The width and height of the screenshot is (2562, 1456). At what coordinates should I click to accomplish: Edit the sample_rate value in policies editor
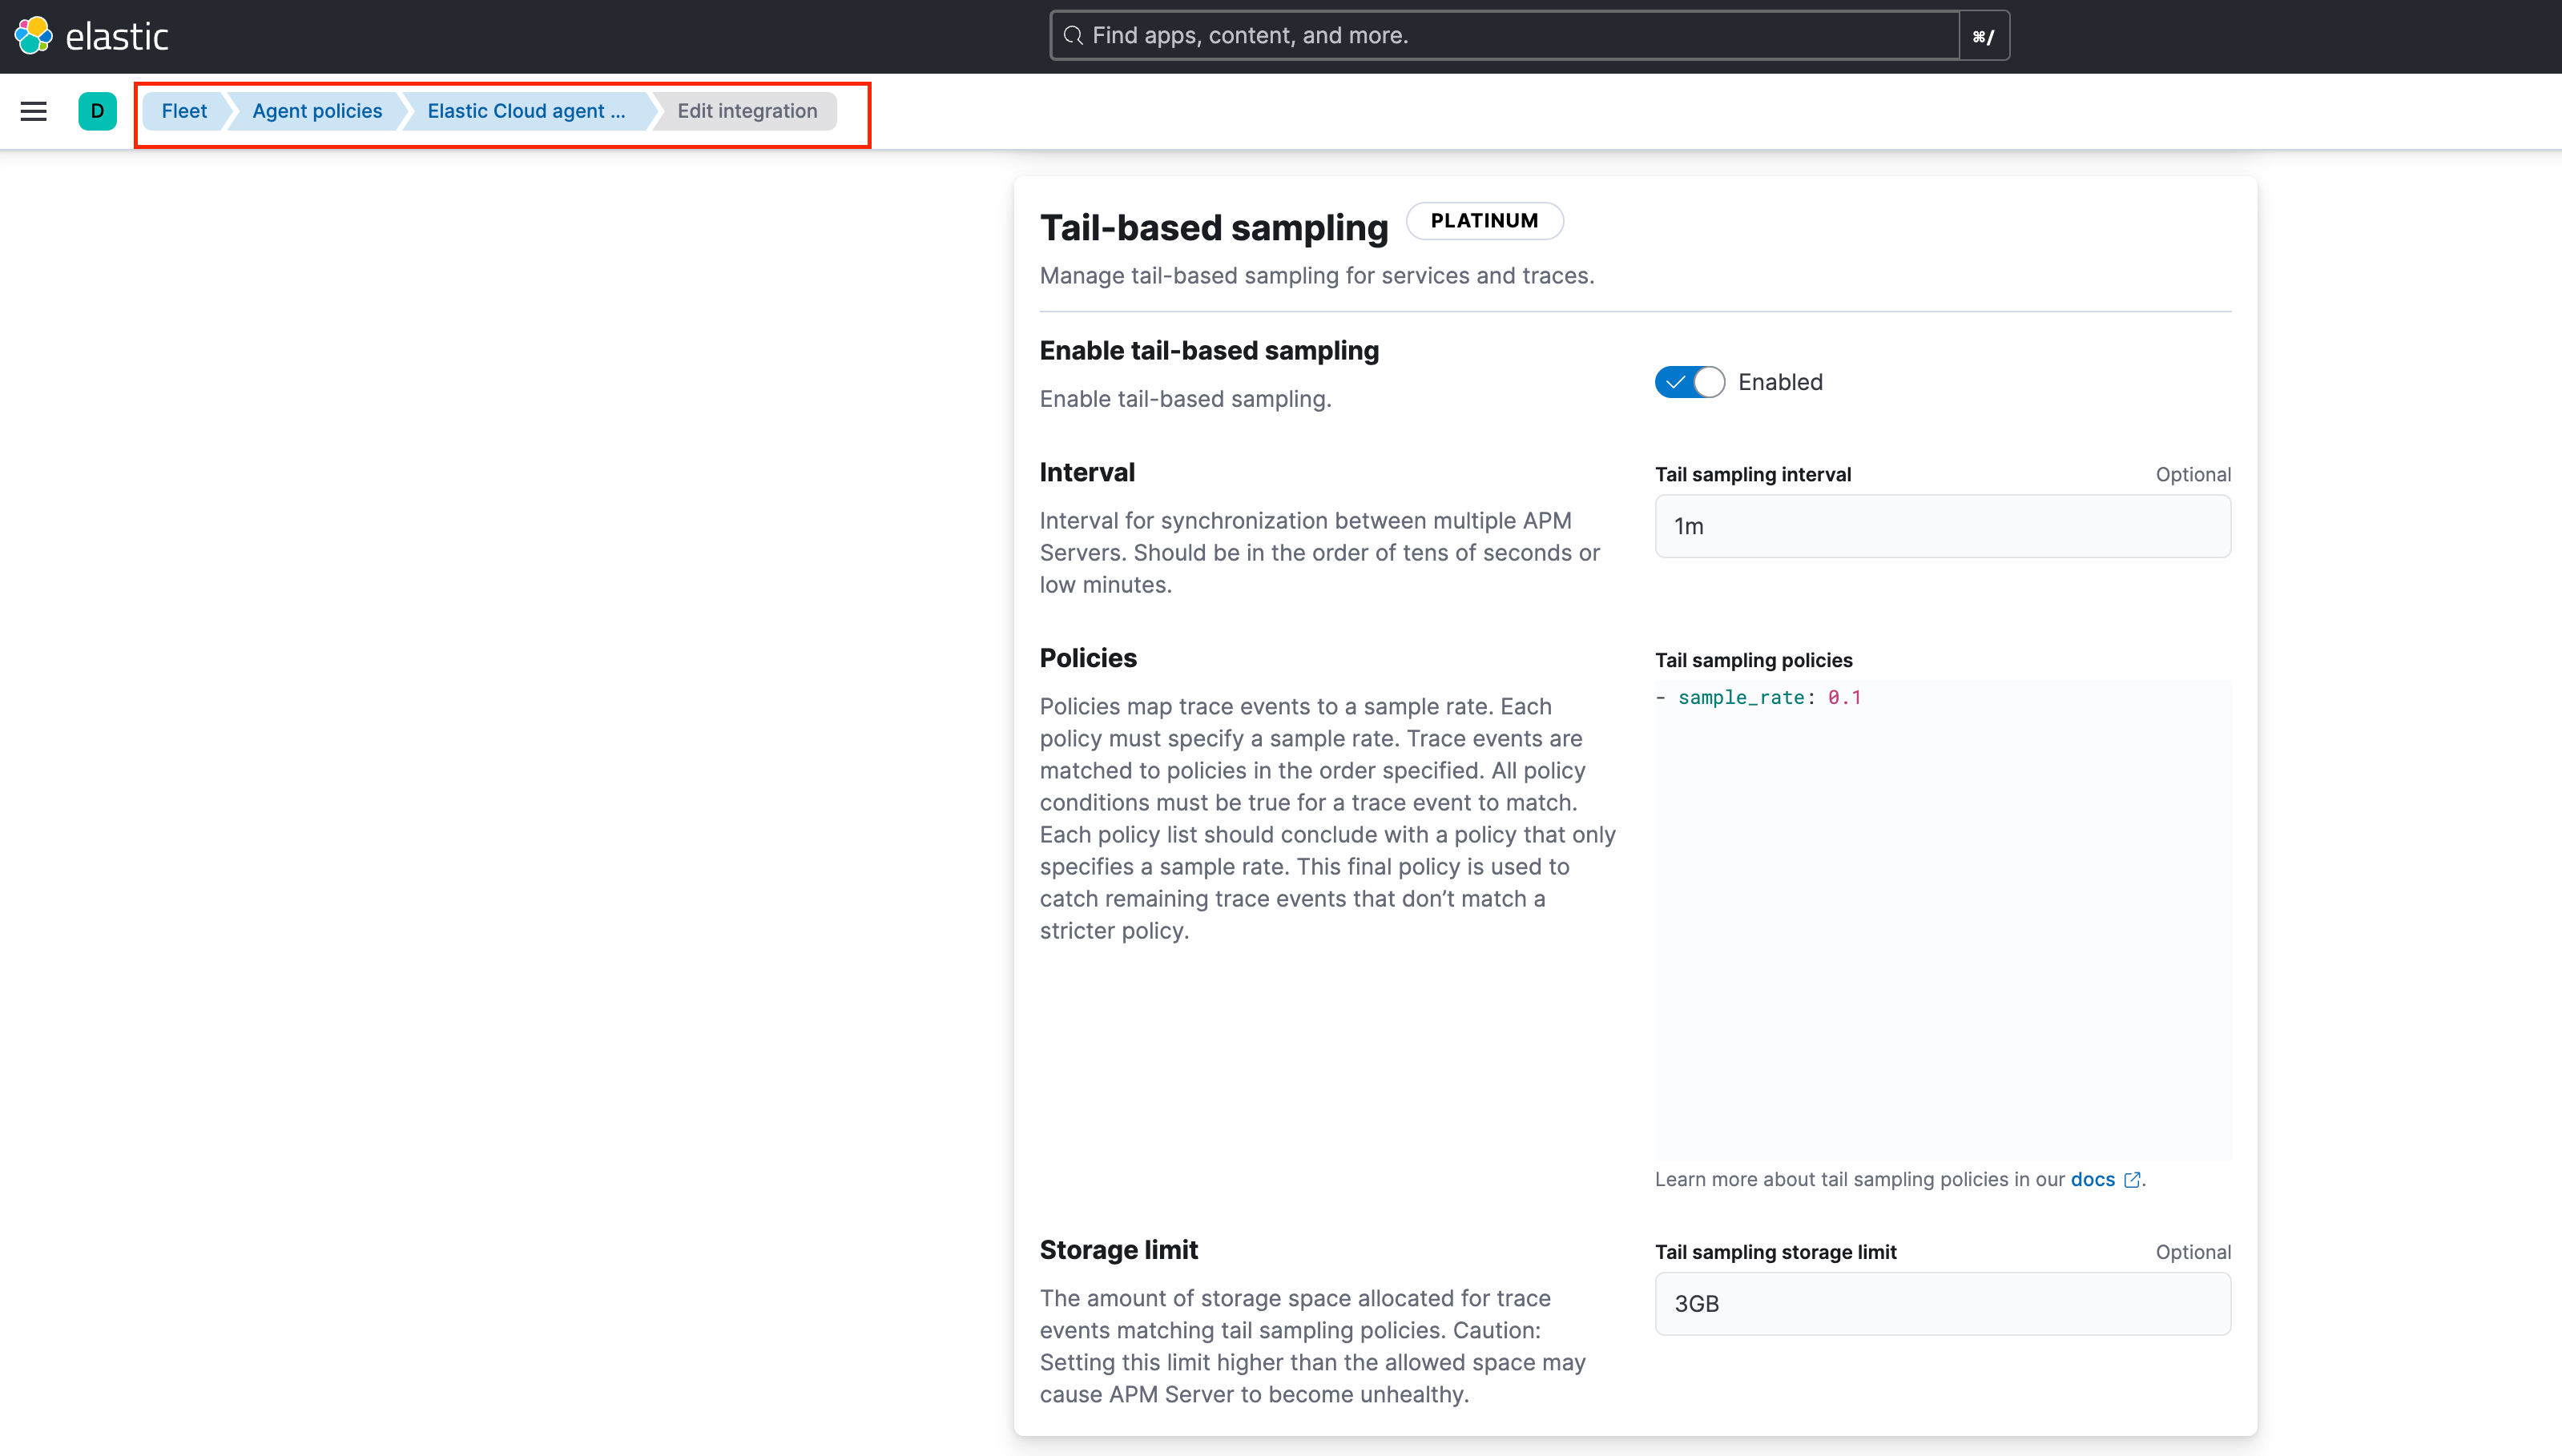[x=1844, y=697]
